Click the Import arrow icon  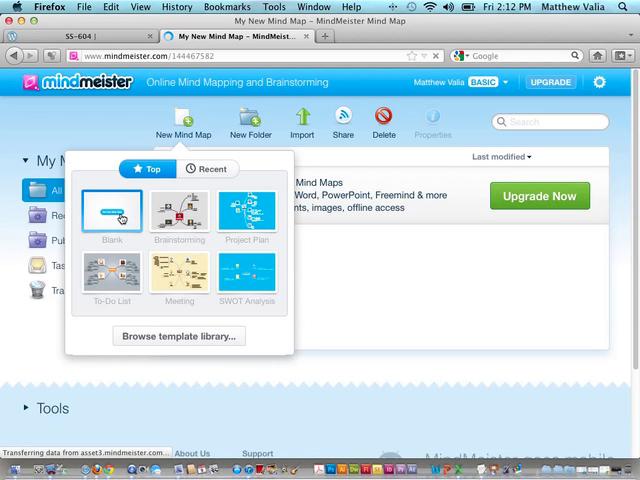tap(302, 117)
